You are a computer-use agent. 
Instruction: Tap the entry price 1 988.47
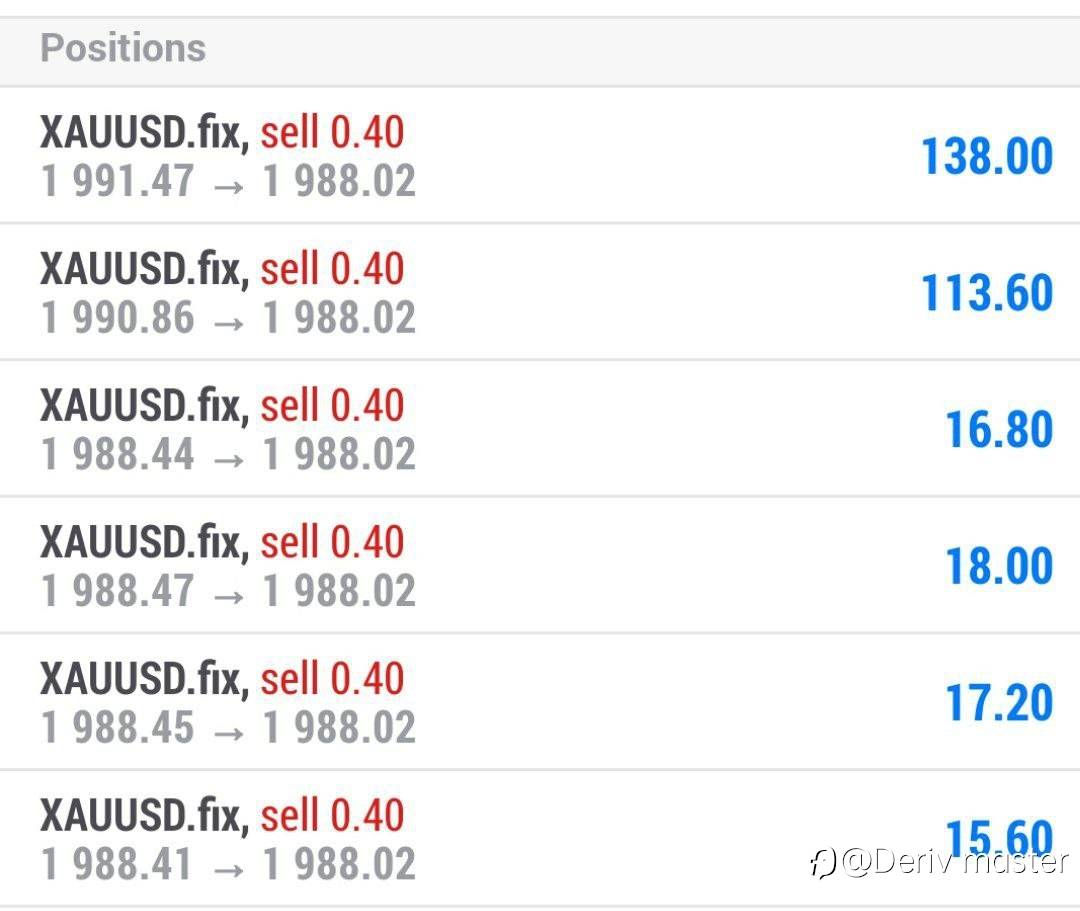(x=118, y=591)
